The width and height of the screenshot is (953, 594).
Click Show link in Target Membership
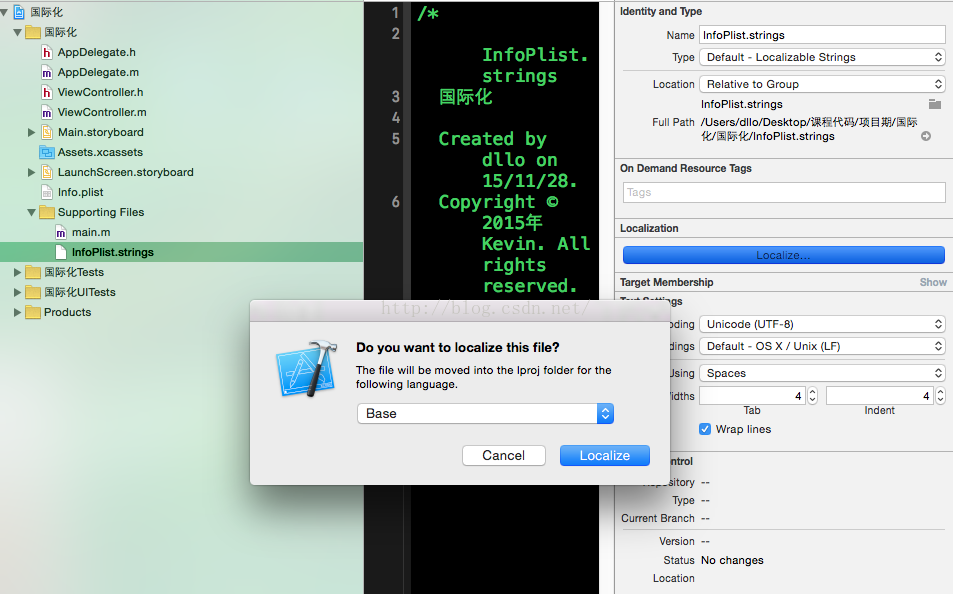pos(933,282)
